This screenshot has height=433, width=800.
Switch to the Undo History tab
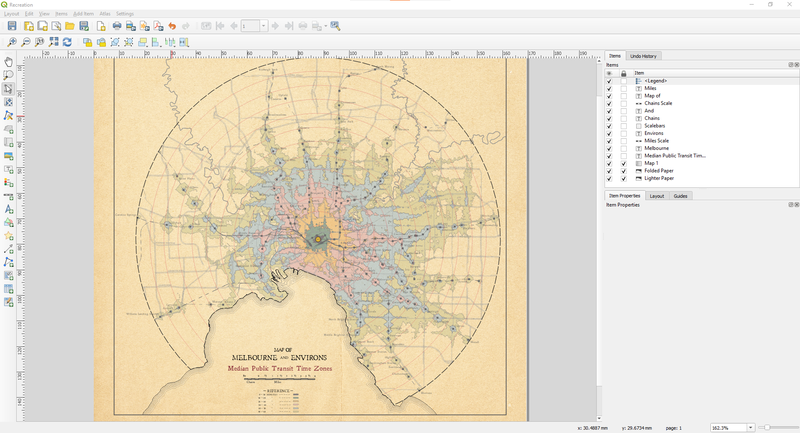pos(643,56)
